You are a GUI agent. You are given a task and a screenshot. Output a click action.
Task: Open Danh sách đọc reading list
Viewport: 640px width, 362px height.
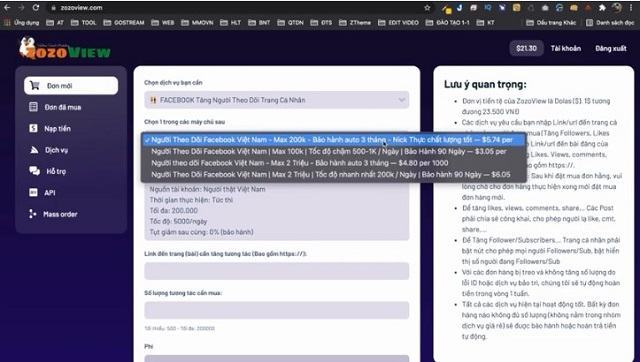pyautogui.click(x=610, y=22)
